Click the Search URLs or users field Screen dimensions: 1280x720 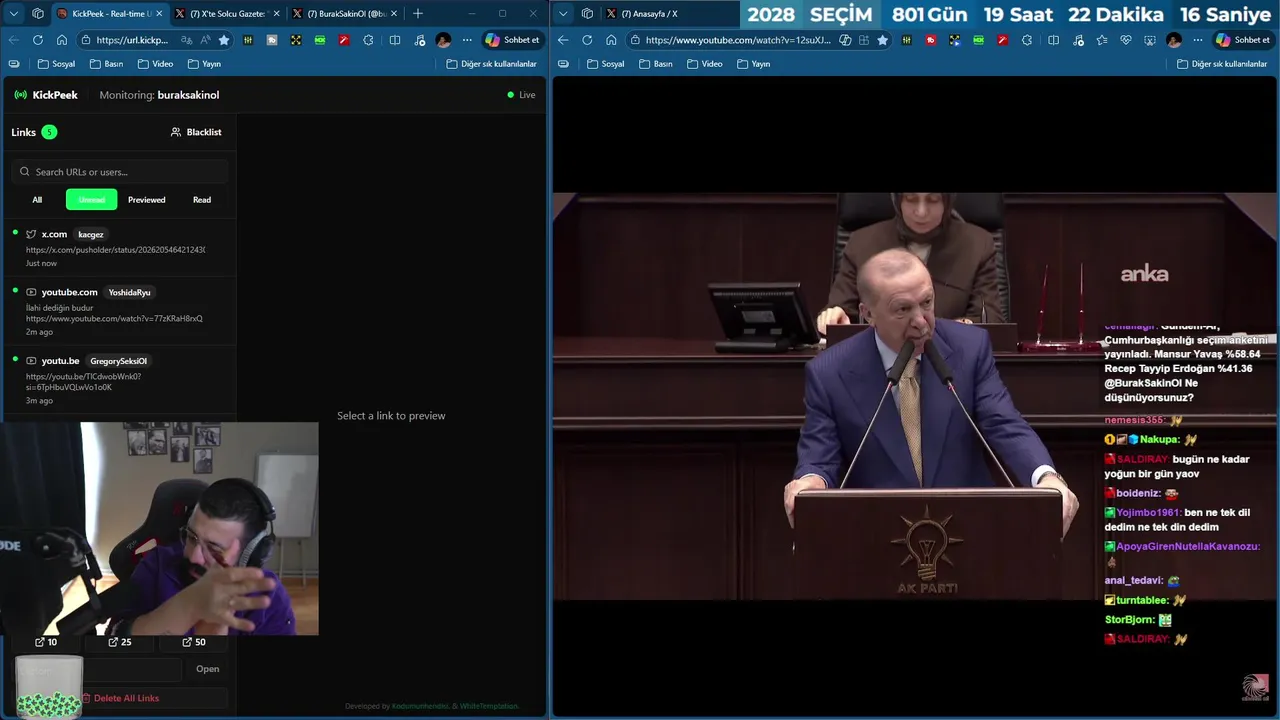[x=120, y=172]
